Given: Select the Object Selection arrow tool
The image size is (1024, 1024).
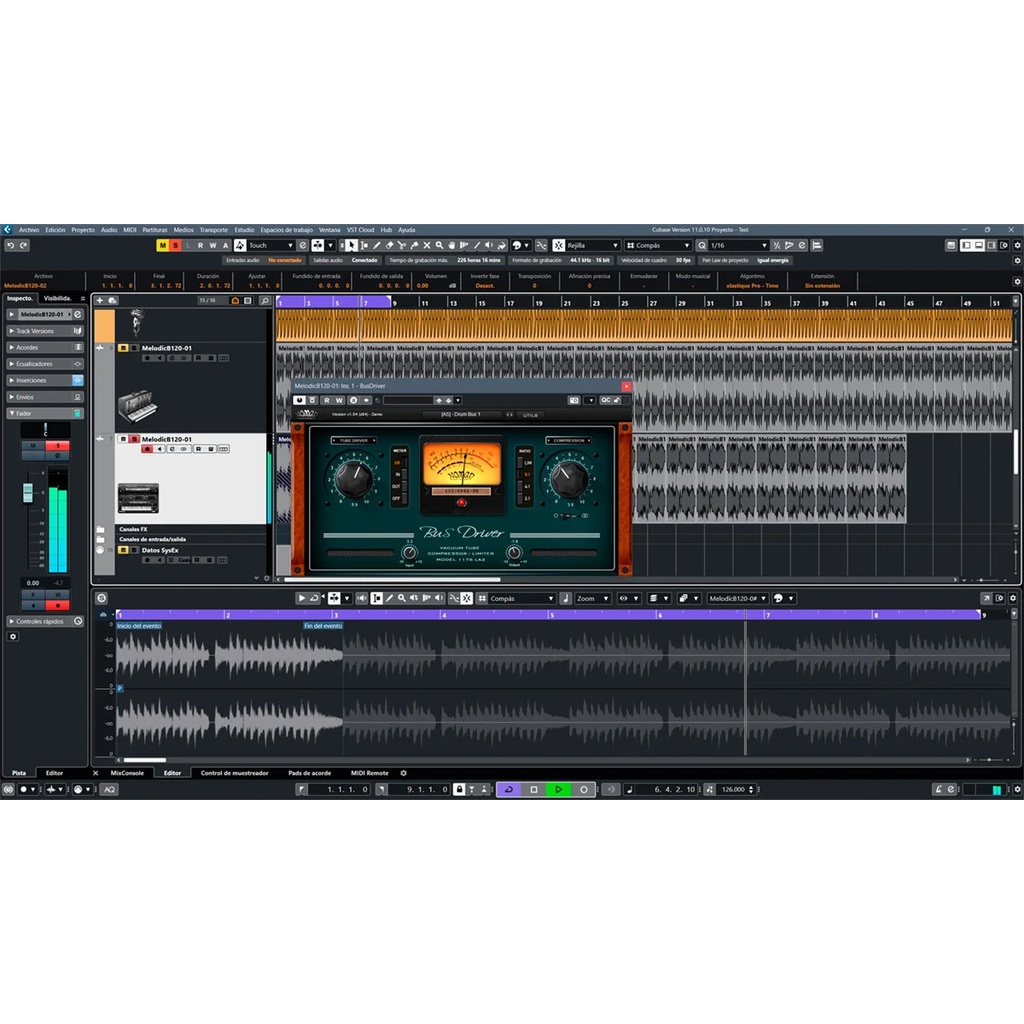Looking at the screenshot, I should click(x=351, y=246).
